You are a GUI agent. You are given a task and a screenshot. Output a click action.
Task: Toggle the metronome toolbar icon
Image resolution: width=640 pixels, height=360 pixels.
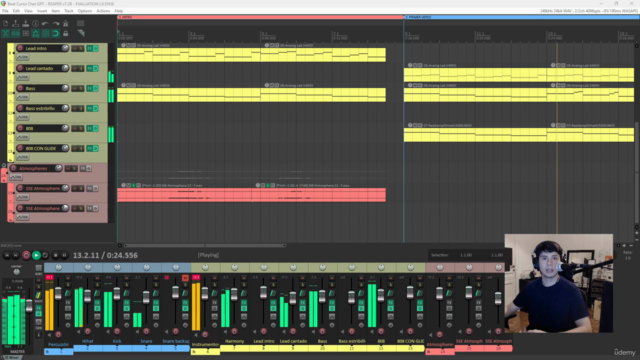[x=65, y=24]
